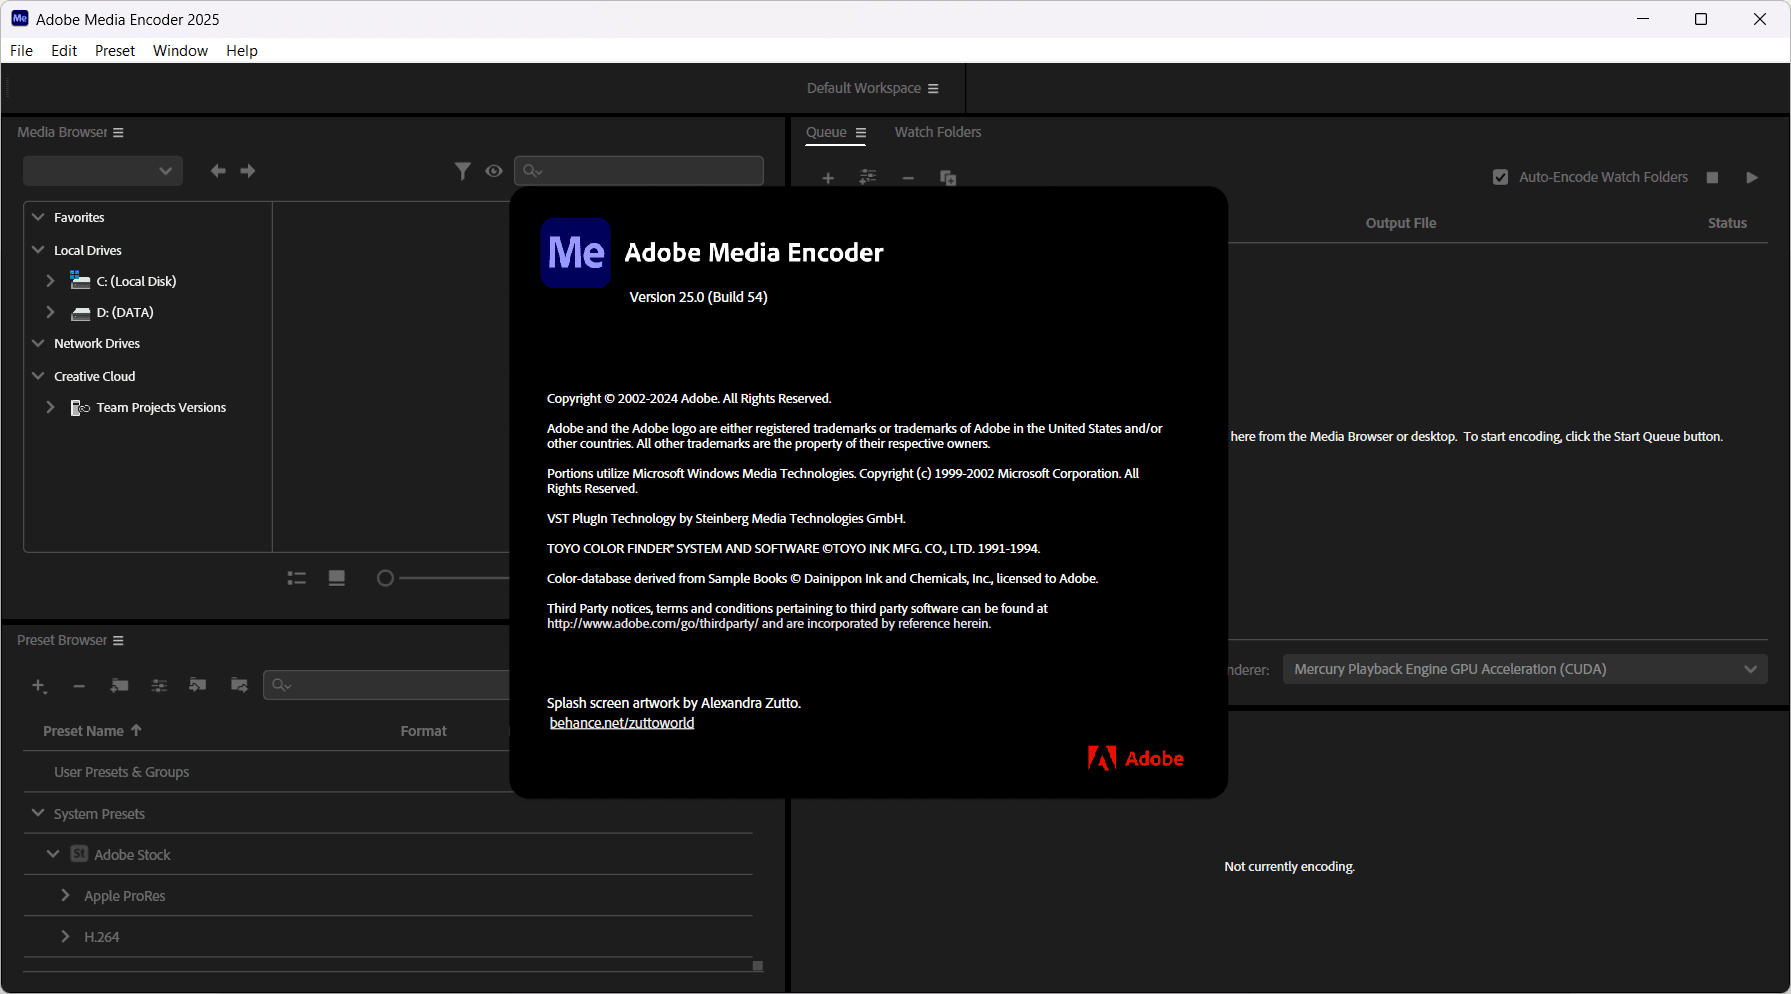Collapse the System Presets group
This screenshot has width=1791, height=994.
[x=38, y=813]
